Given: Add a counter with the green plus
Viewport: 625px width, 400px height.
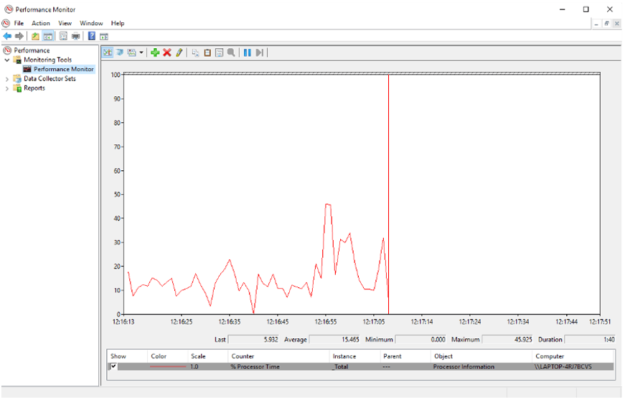Looking at the screenshot, I should 155,53.
